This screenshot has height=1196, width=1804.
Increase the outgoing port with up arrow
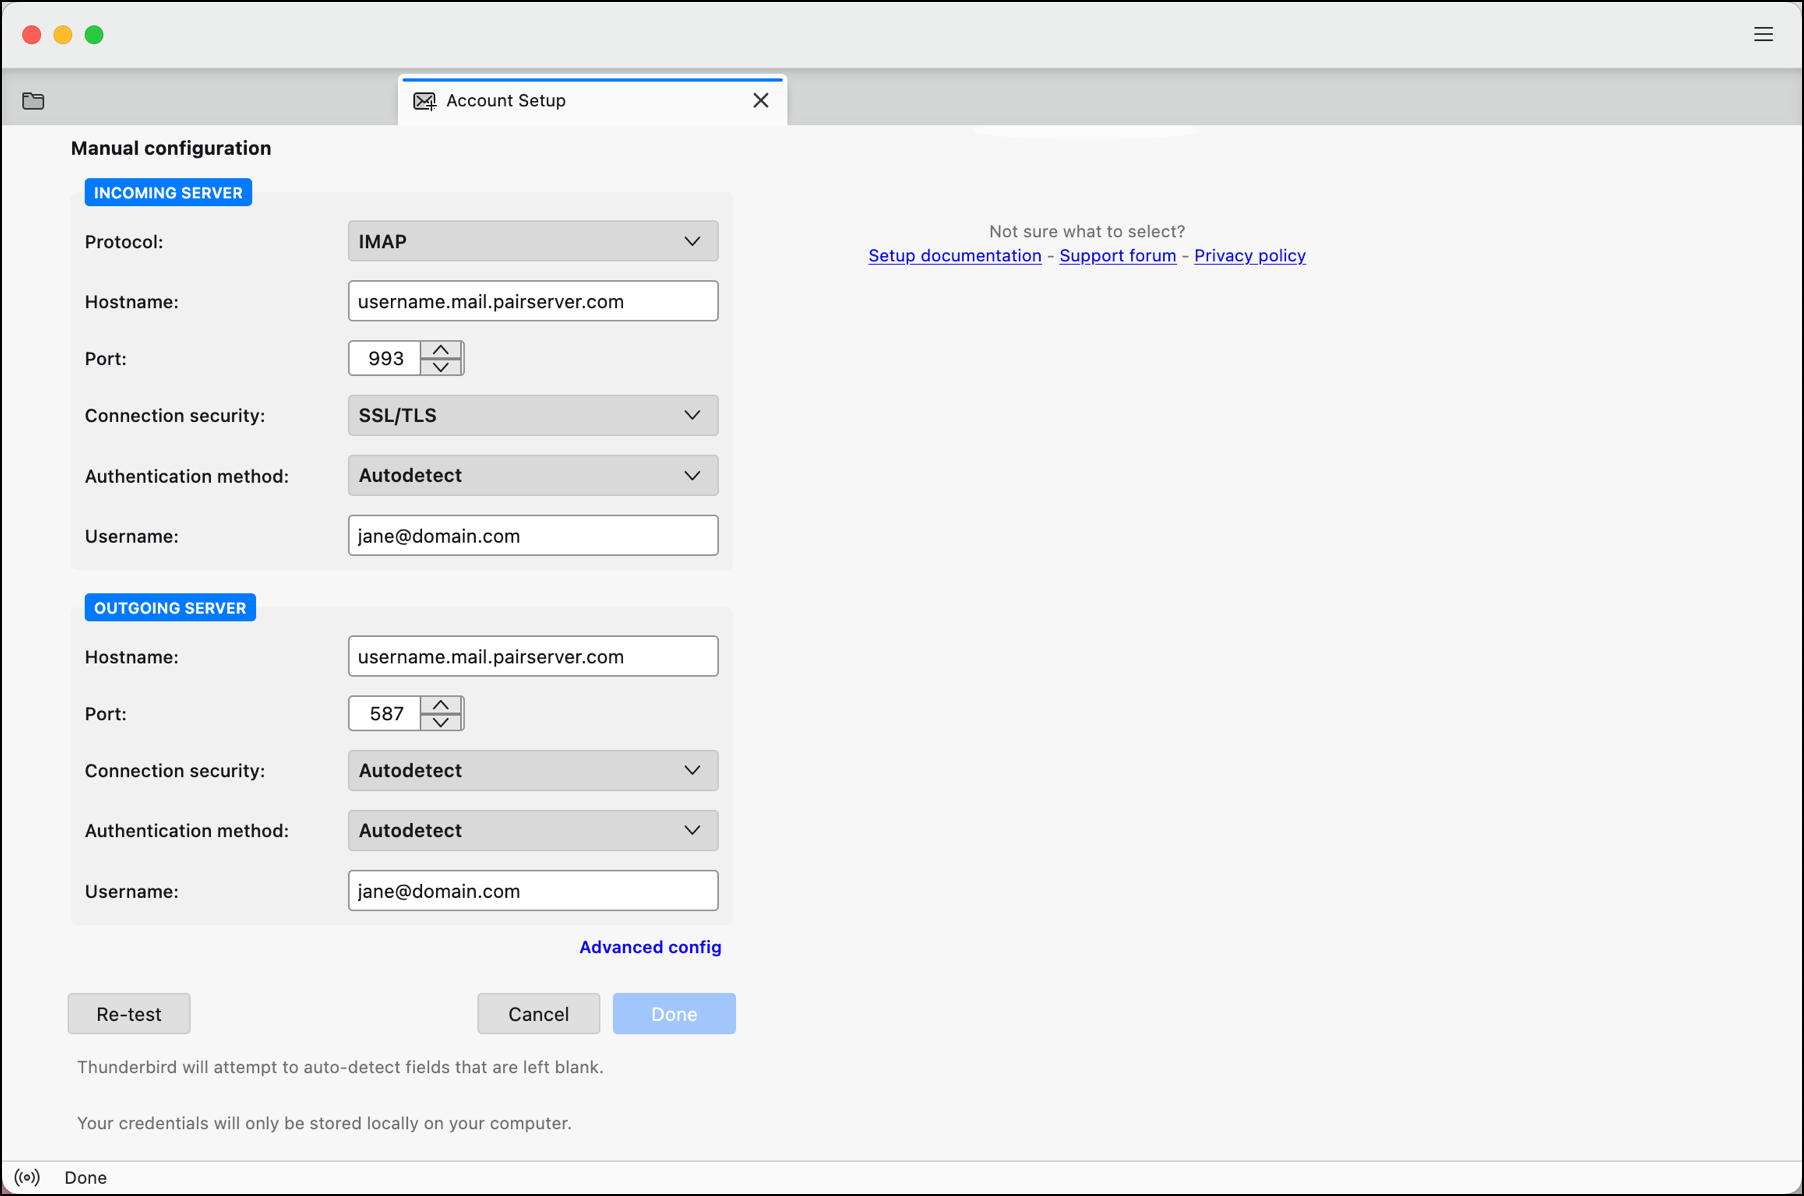coord(441,705)
